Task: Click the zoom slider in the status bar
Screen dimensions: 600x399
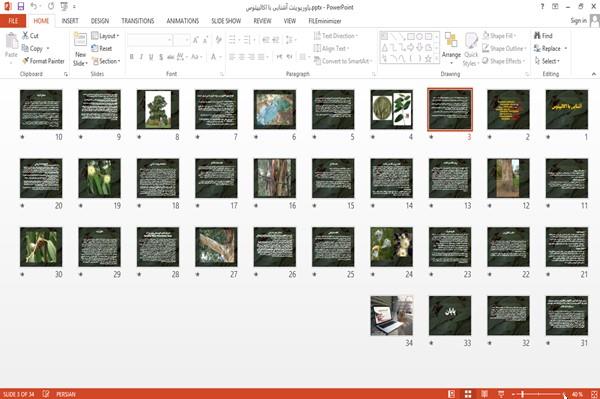Action: (x=539, y=394)
